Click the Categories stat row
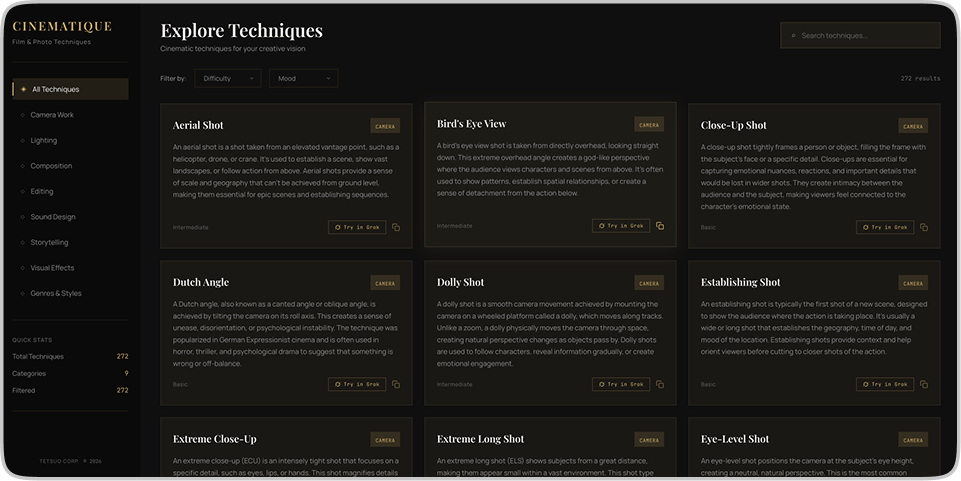 [x=70, y=373]
